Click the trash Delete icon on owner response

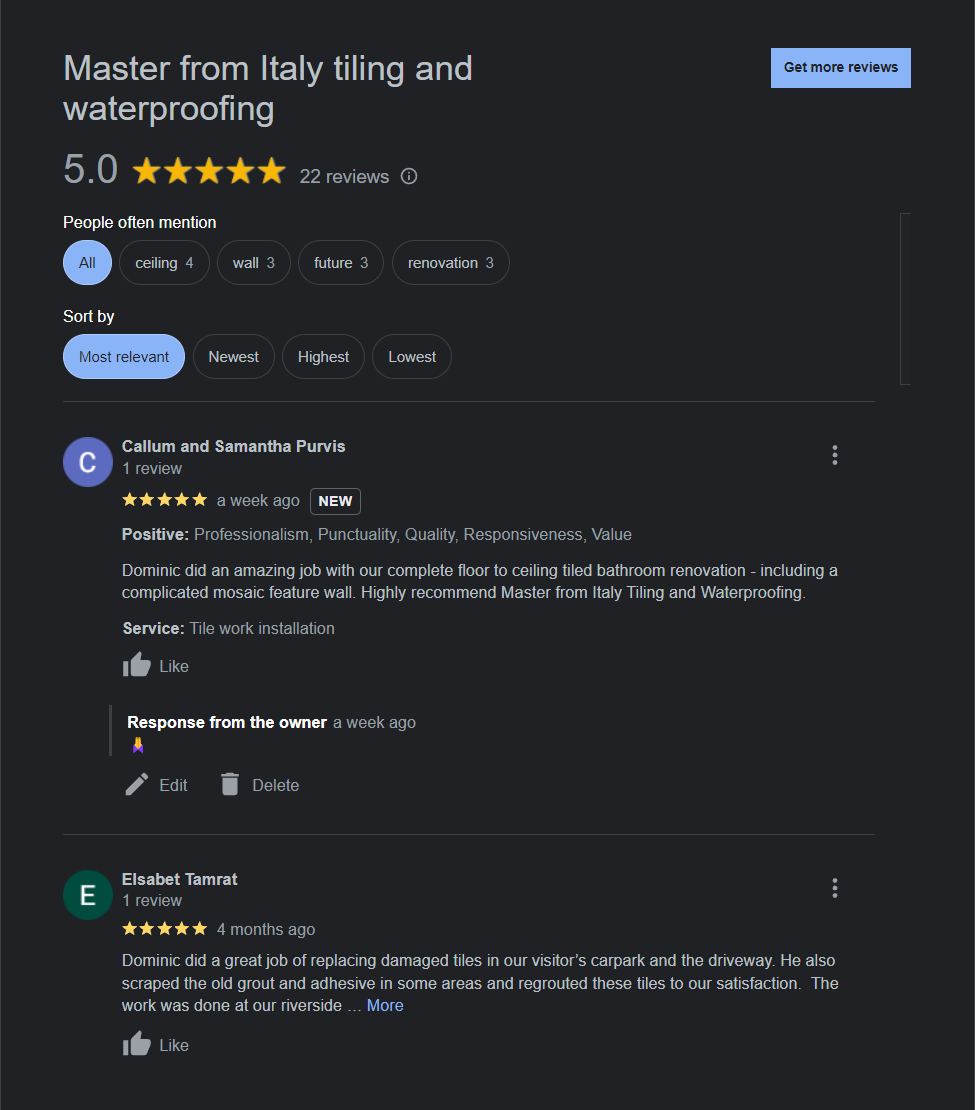coord(230,785)
